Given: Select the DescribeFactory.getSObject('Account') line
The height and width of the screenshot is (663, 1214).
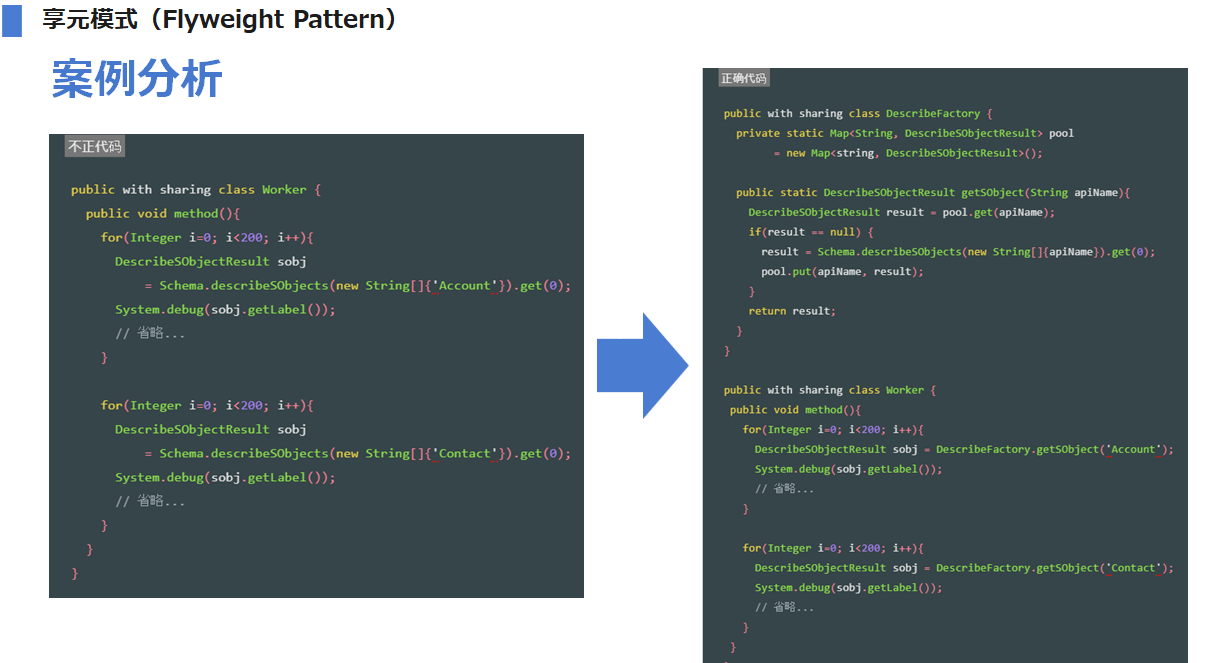Looking at the screenshot, I should [964, 449].
